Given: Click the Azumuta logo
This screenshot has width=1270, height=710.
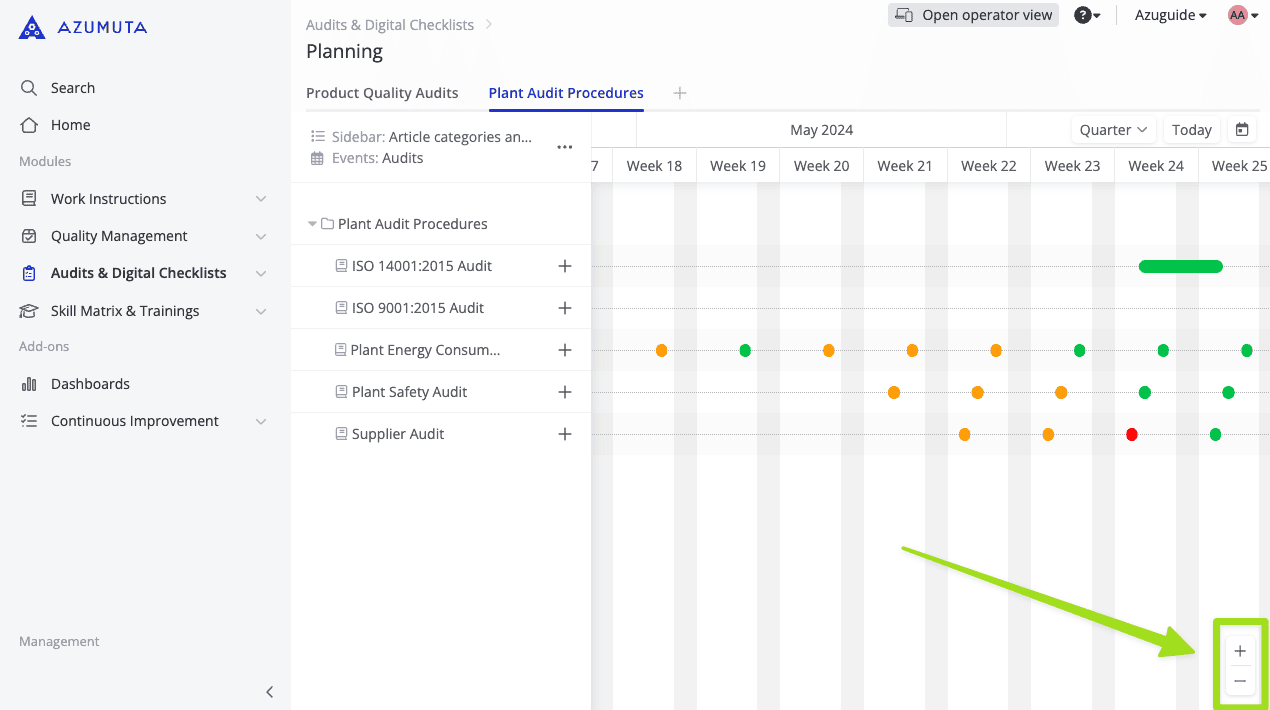Looking at the screenshot, I should click(83, 28).
